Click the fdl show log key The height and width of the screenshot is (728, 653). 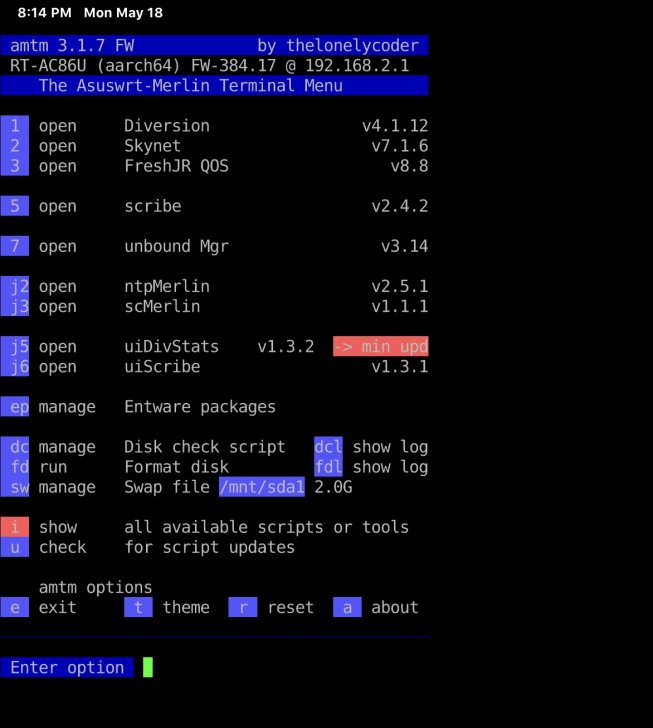[328, 467]
